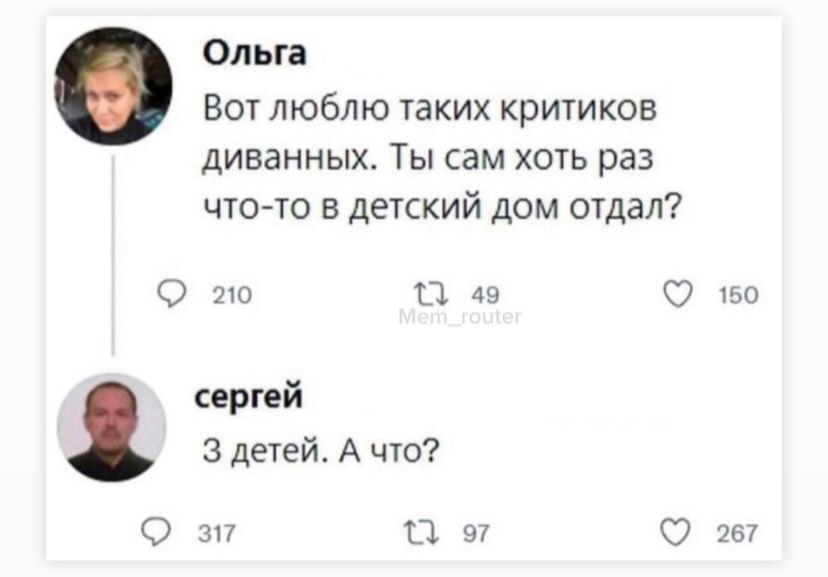Image resolution: width=828 pixels, height=577 pixels.
Task: Click the like count 150
Action: (x=738, y=295)
